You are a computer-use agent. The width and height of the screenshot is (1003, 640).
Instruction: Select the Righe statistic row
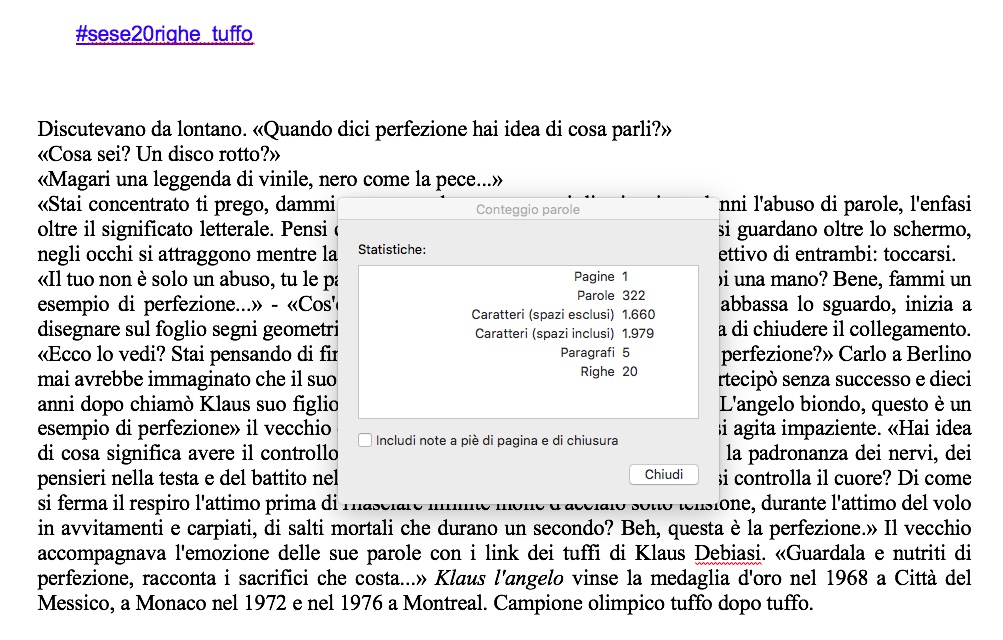[x=527, y=372]
